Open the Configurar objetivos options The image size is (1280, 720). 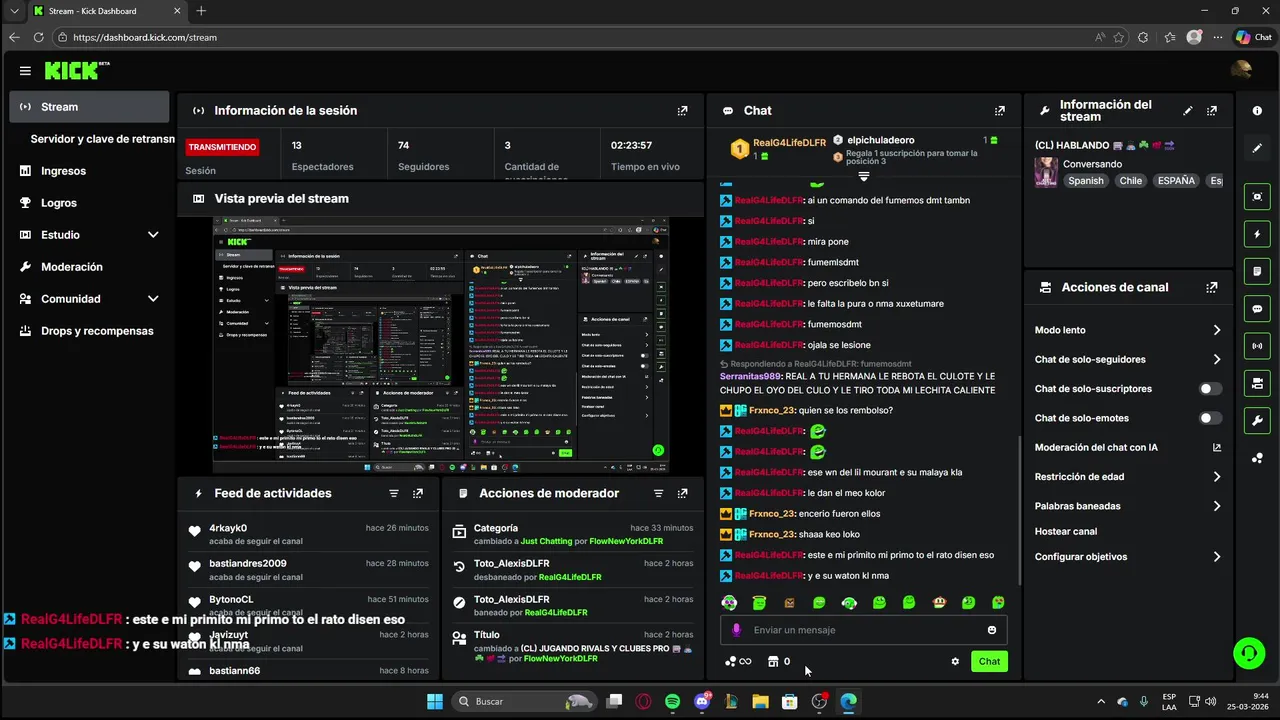[1127, 557]
